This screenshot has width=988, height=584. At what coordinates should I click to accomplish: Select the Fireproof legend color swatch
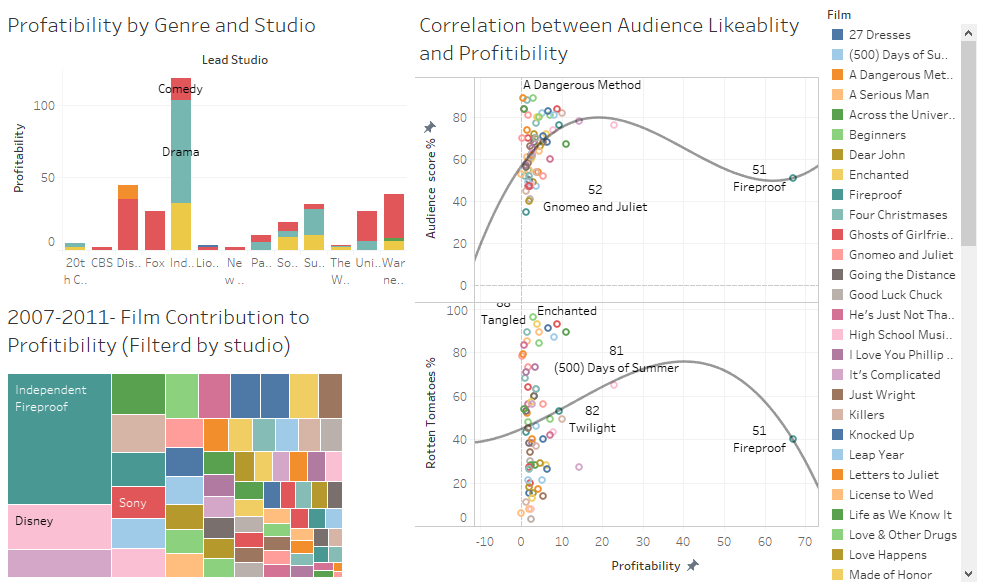[837, 195]
